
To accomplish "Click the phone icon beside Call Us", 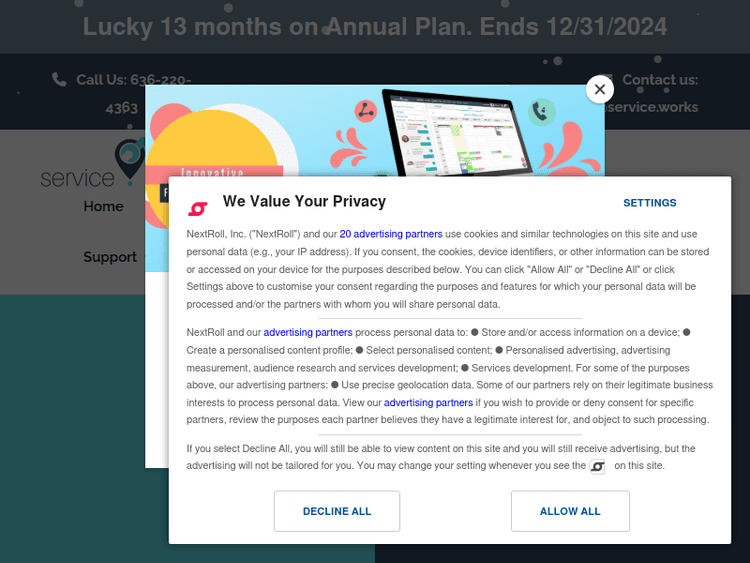I will point(60,79).
